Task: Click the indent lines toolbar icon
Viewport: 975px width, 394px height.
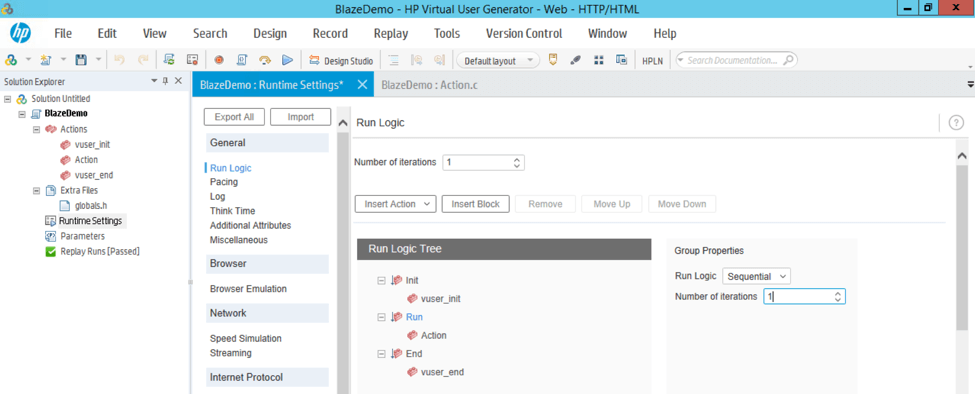Action: [393, 60]
